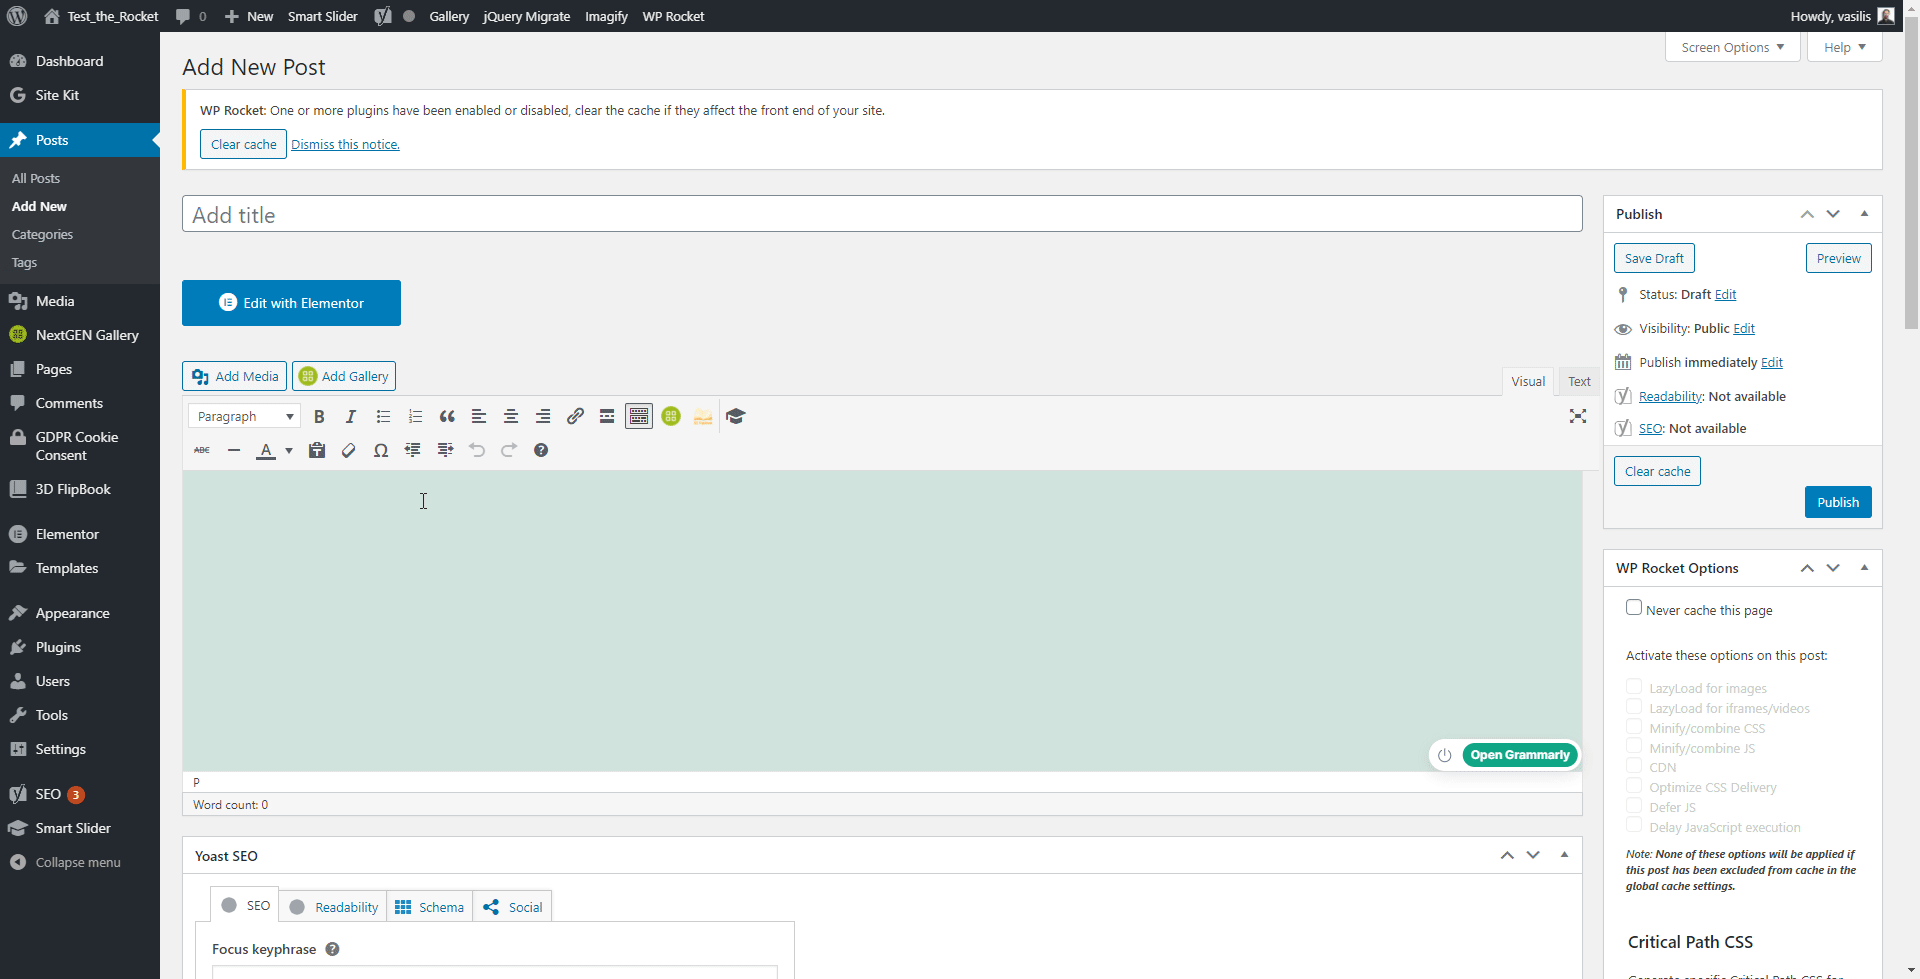Viewport: 1920px width, 979px height.
Task: Open the Paragraph format dropdown
Action: 244,417
